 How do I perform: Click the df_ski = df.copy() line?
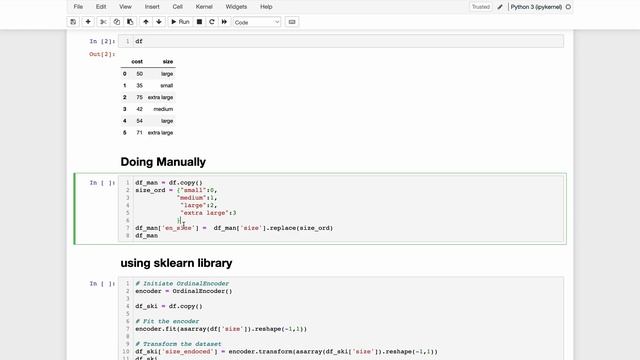click(x=169, y=307)
